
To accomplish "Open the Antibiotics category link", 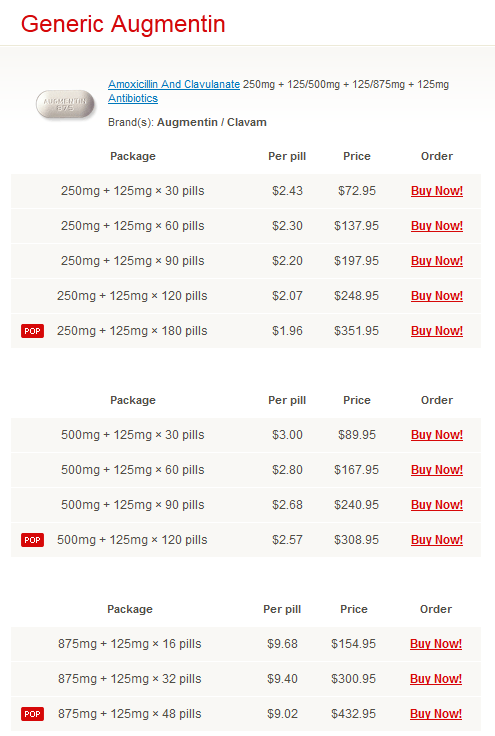I will click(x=133, y=99).
